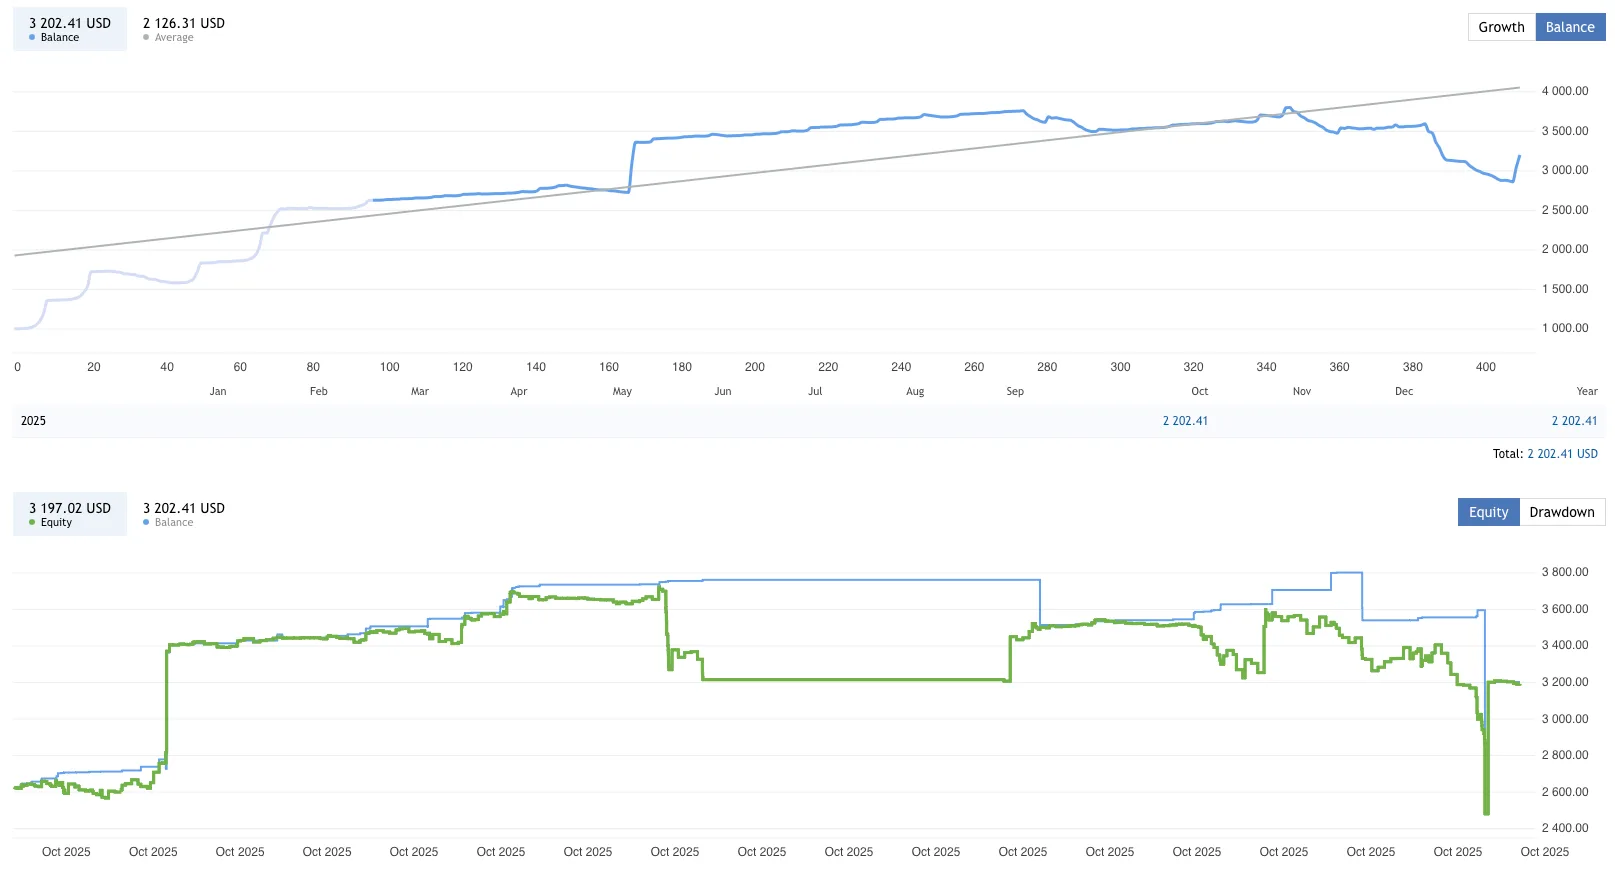Screen dimensions: 1615x872
Task: Switch to the Growth tab
Action: [x=1501, y=27]
